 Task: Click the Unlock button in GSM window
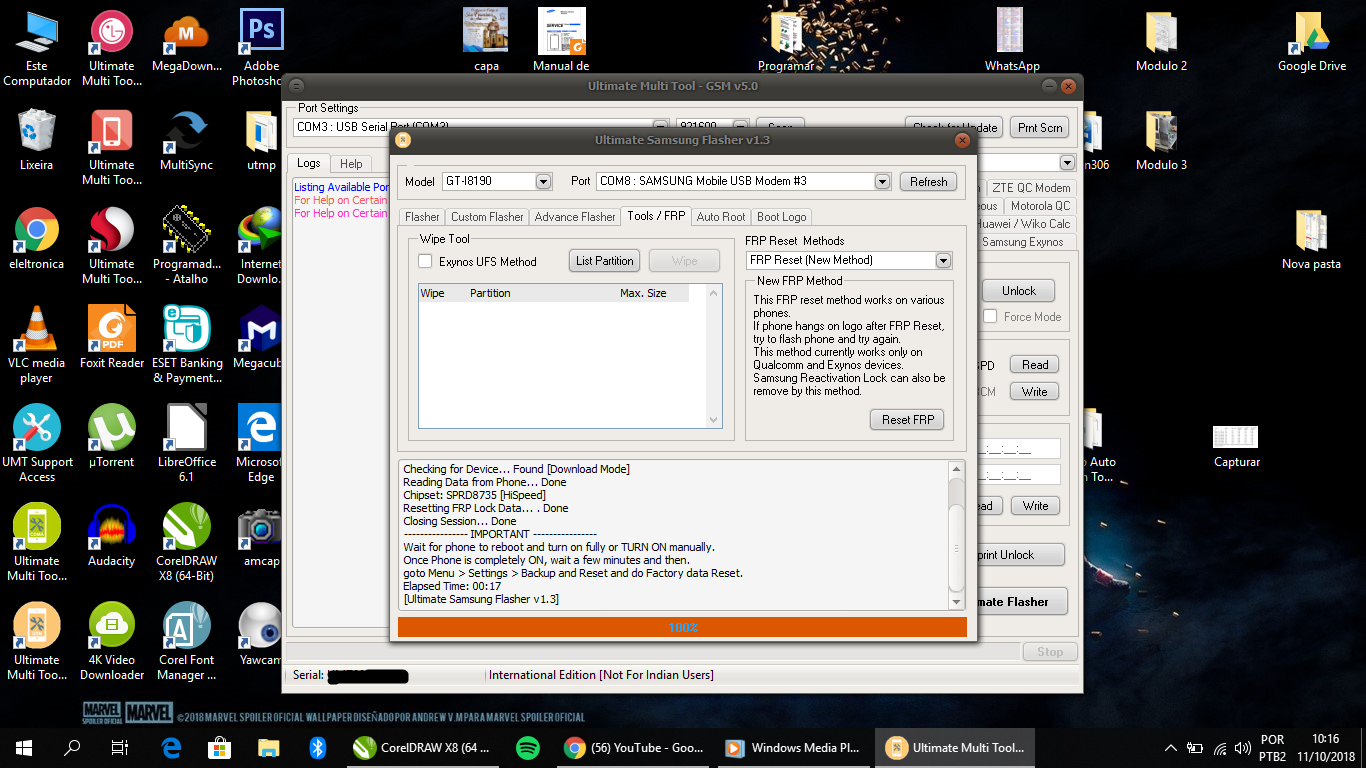click(1019, 291)
